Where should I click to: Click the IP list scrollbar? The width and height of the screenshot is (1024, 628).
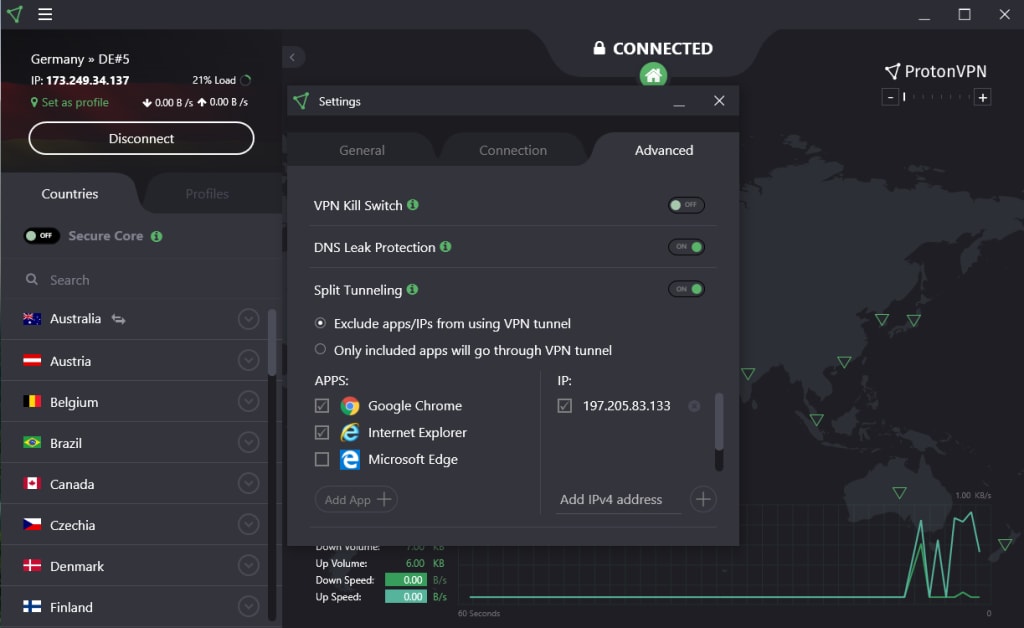[x=719, y=421]
